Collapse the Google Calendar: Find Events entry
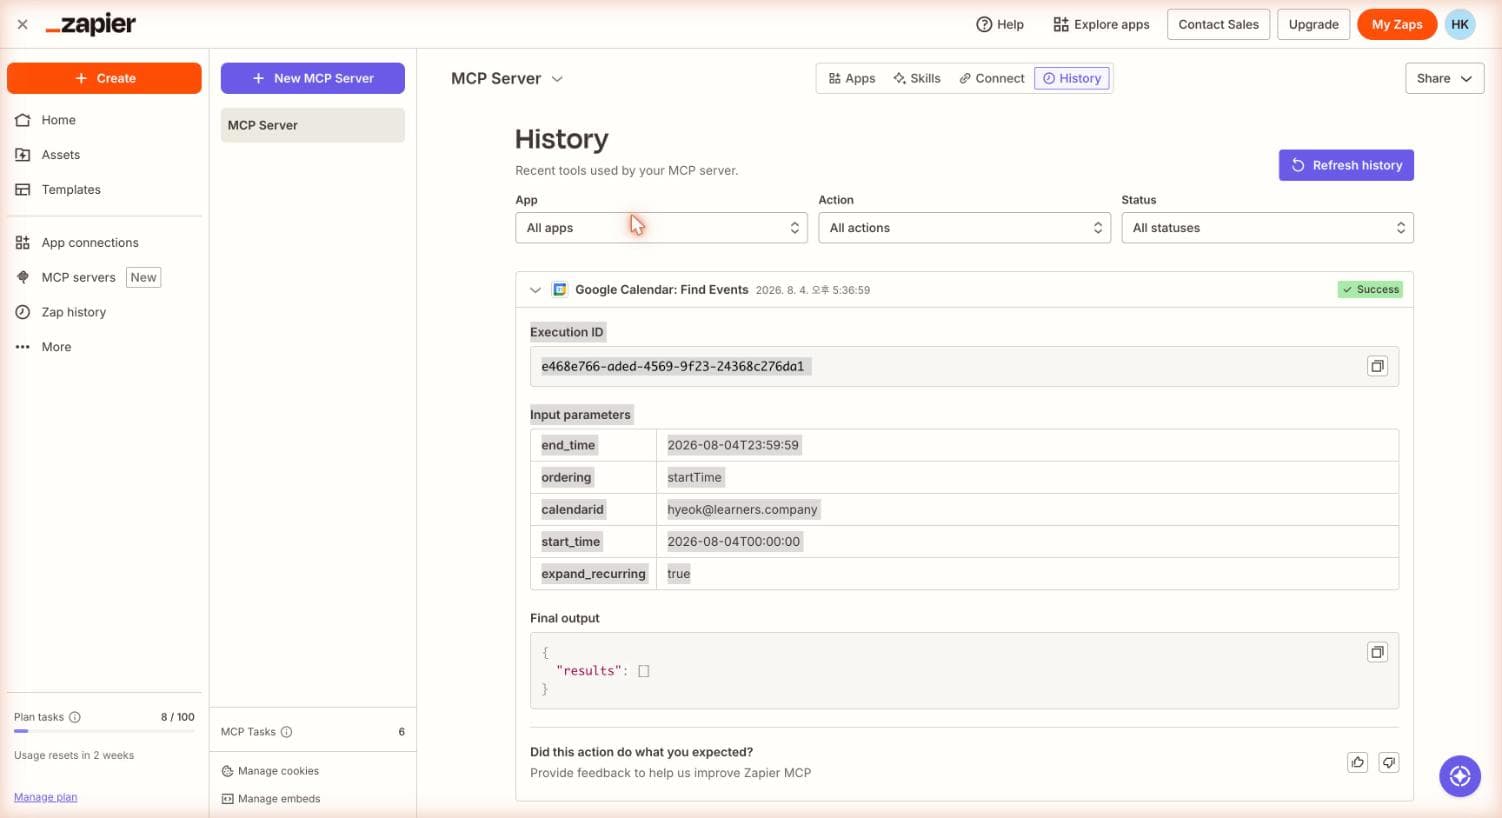The width and height of the screenshot is (1502, 818). pos(535,290)
